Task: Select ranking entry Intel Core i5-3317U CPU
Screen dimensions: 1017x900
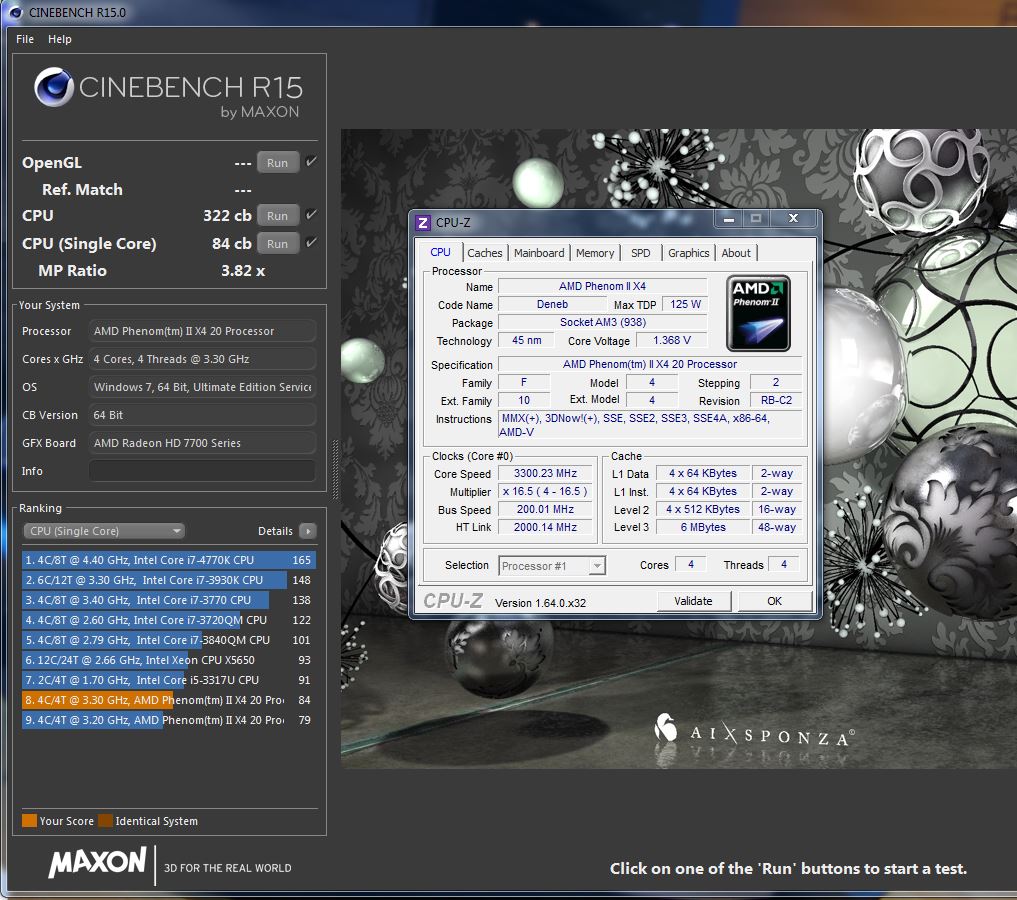Action: coord(168,680)
